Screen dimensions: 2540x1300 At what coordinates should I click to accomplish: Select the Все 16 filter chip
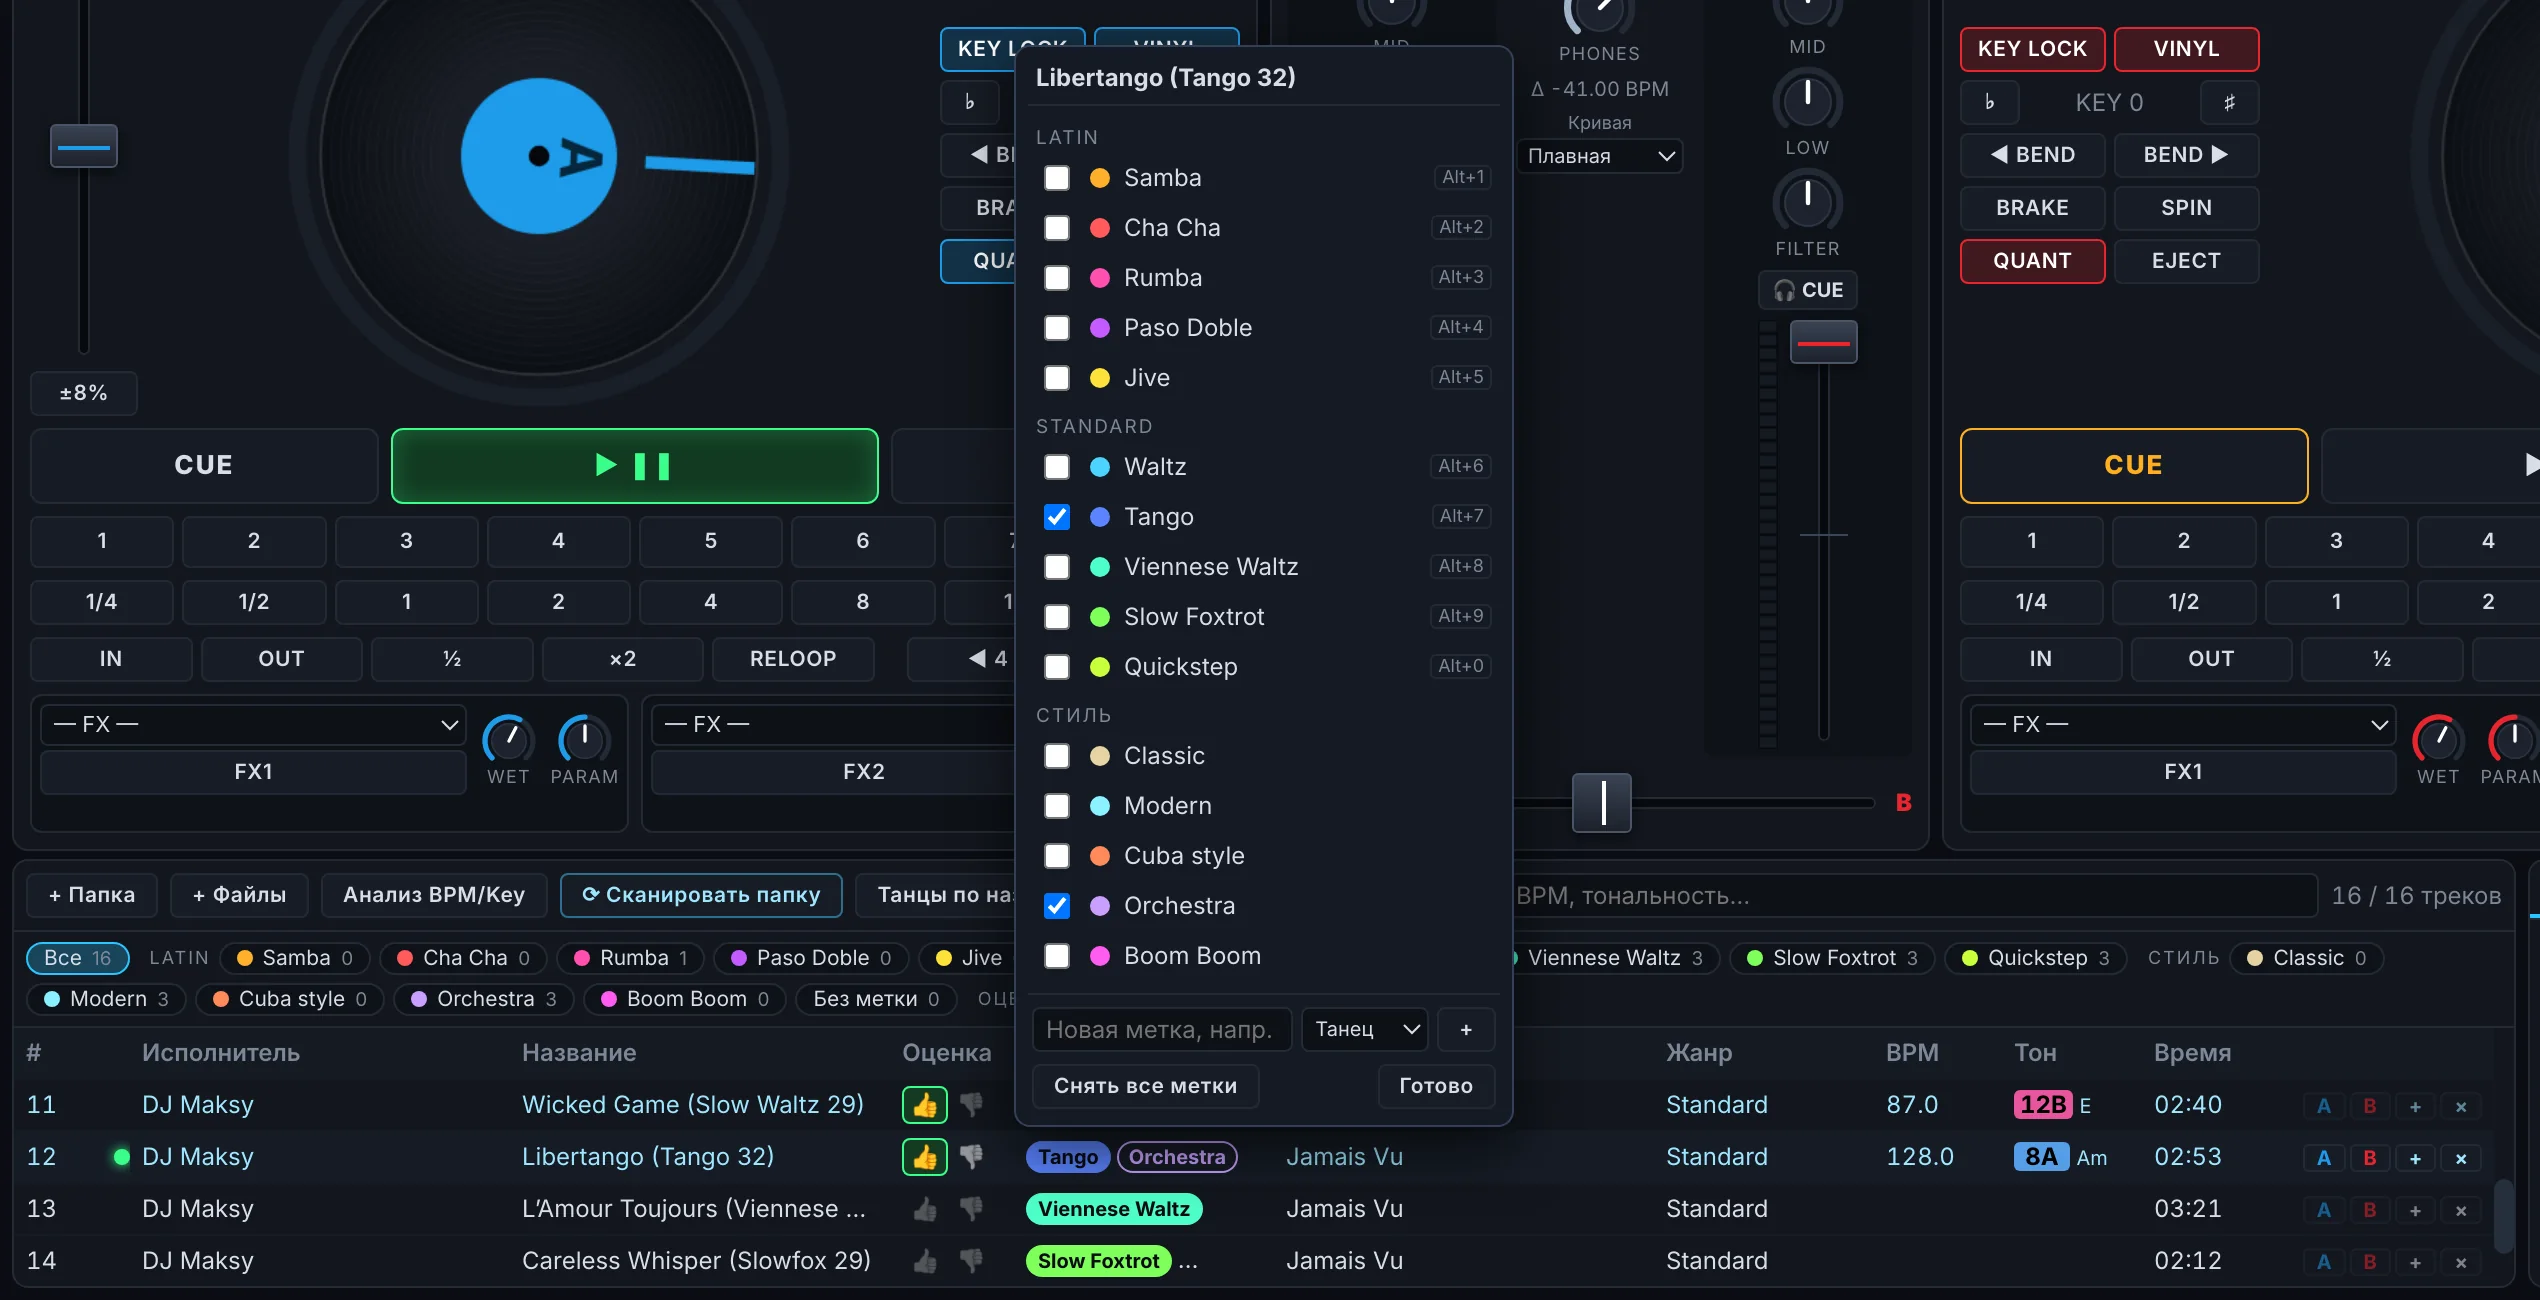pos(78,958)
